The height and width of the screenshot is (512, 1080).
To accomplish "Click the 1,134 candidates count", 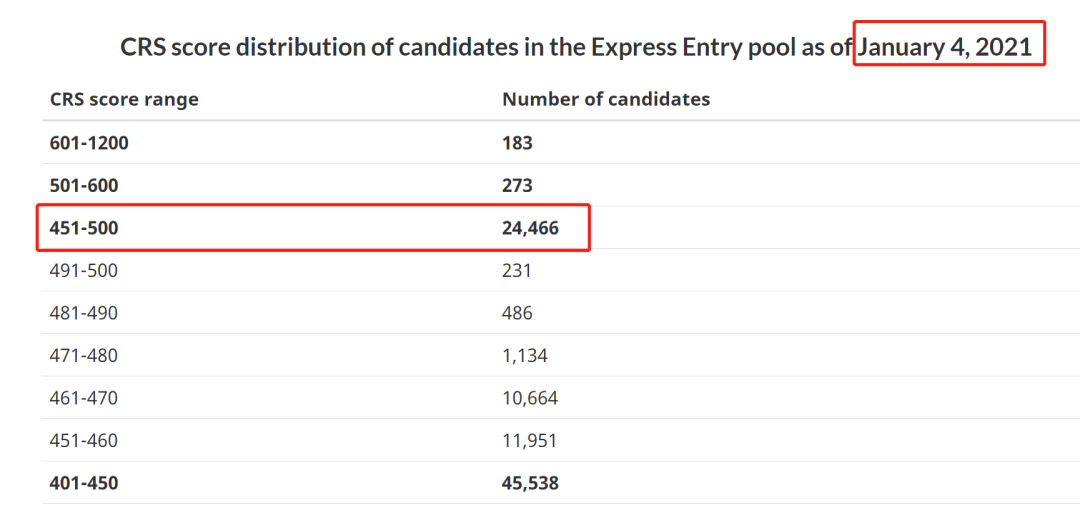I will pos(525,356).
